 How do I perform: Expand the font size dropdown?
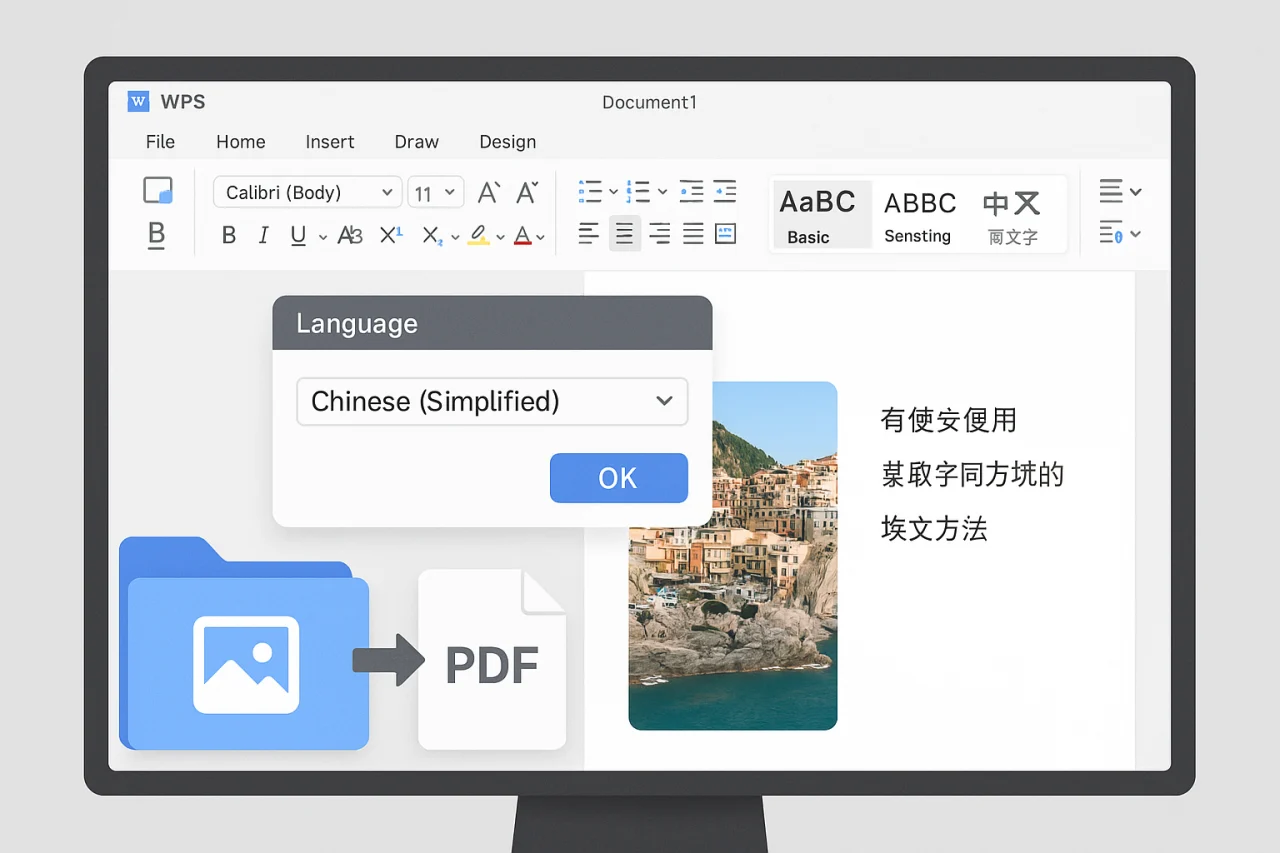coord(436,192)
